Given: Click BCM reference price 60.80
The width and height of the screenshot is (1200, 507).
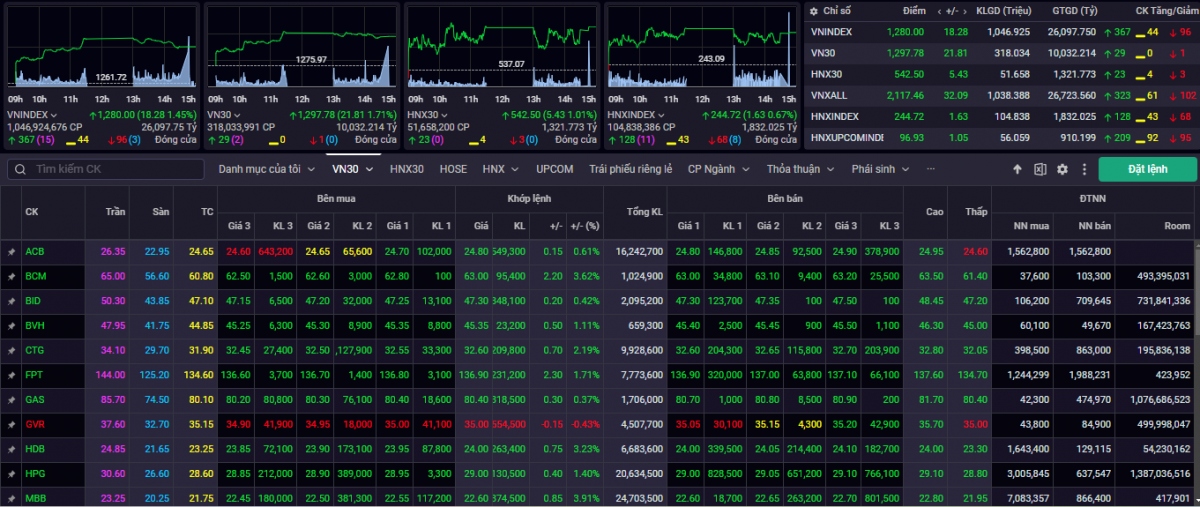Looking at the screenshot, I should pyautogui.click(x=201, y=276).
